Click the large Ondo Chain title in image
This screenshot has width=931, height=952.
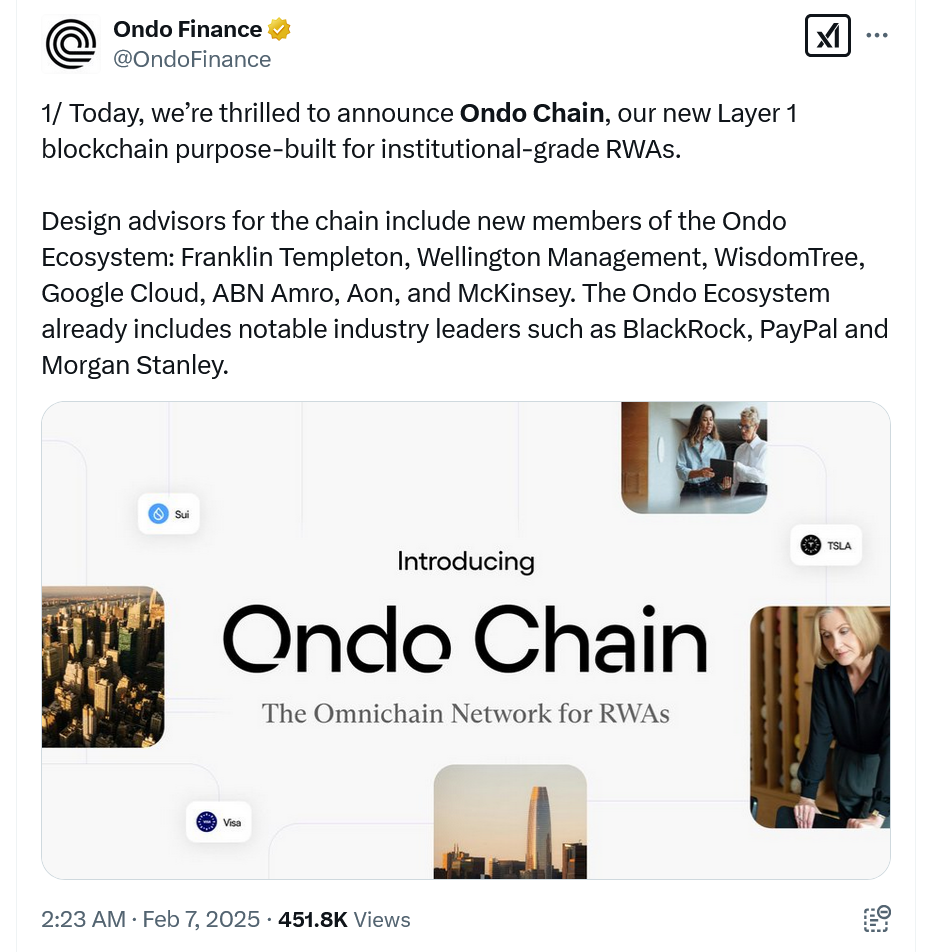tap(465, 641)
